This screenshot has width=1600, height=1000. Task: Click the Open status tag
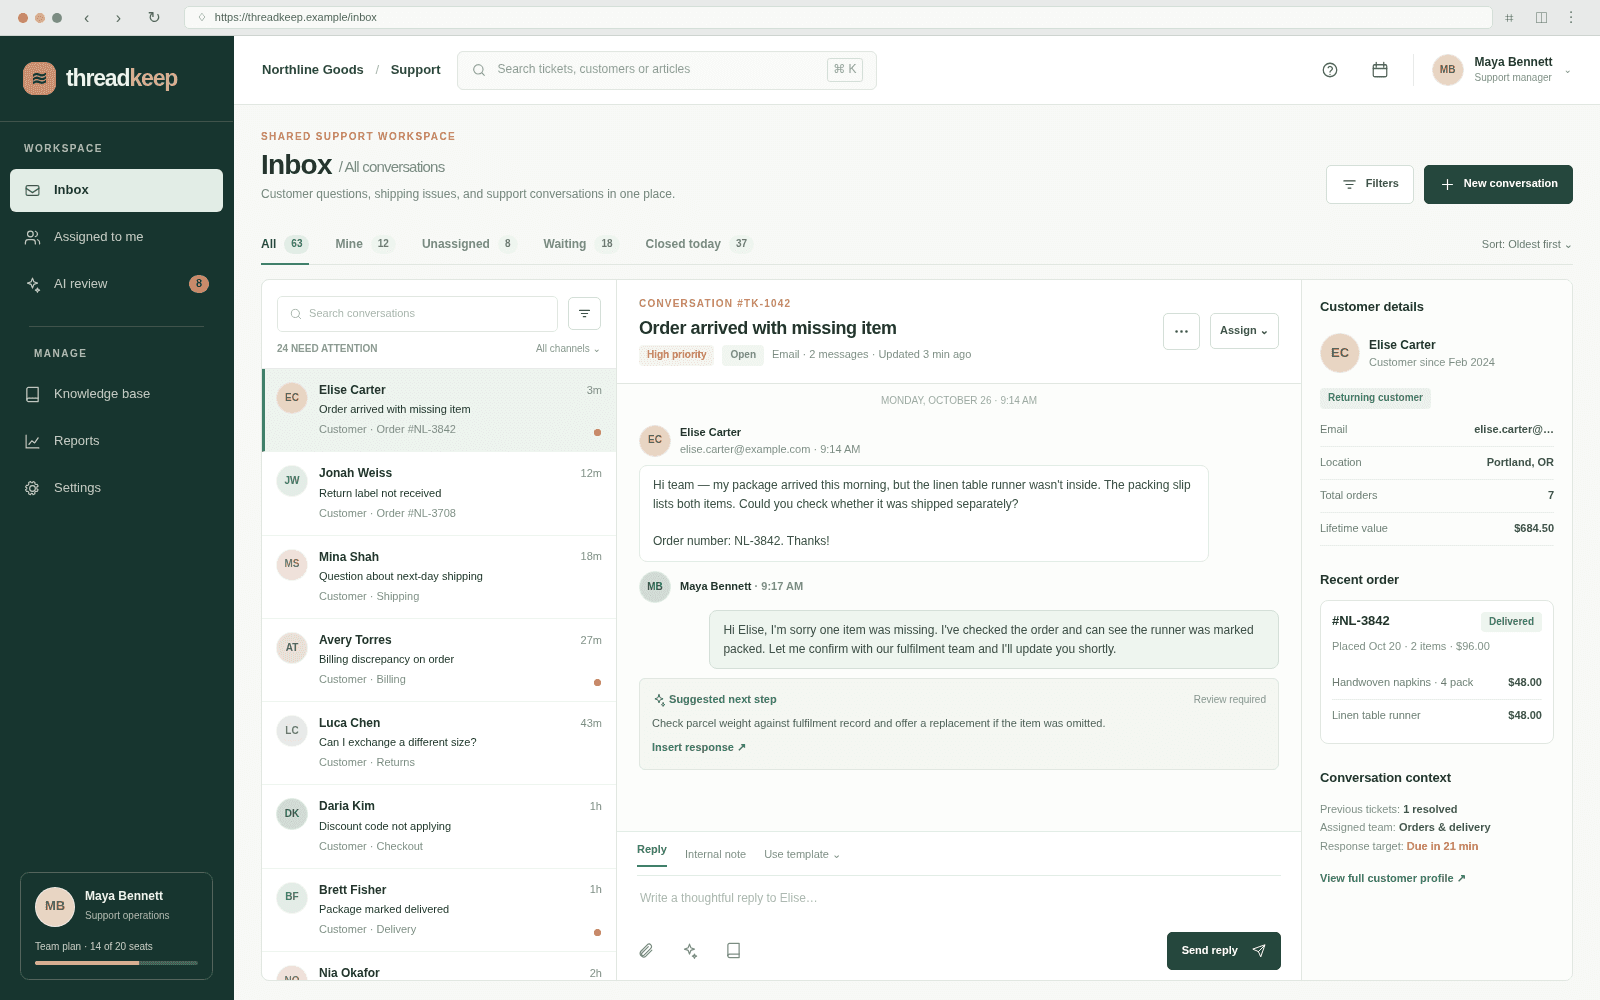pyautogui.click(x=743, y=355)
